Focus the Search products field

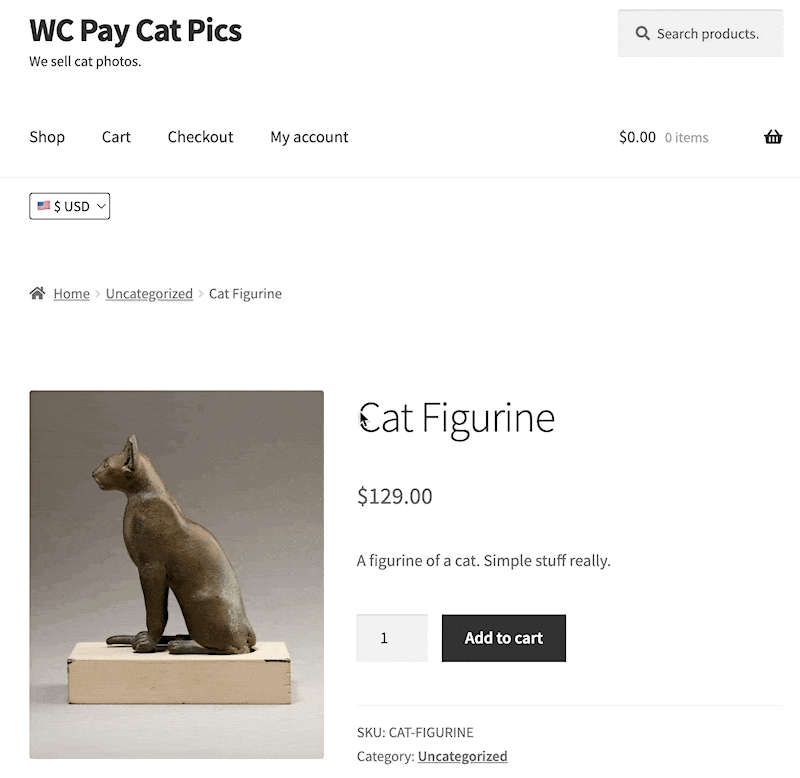708,34
